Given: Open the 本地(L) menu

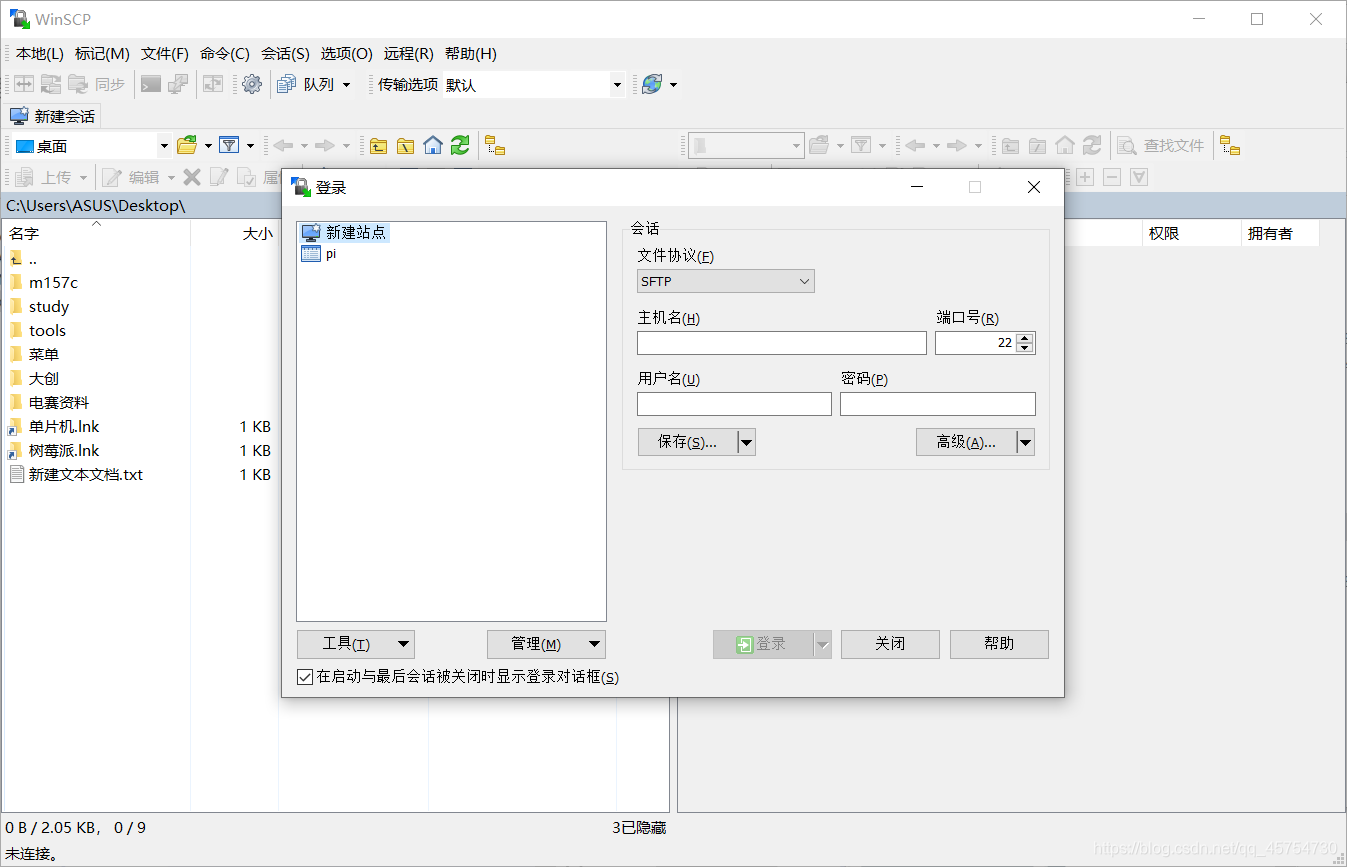Looking at the screenshot, I should tap(40, 54).
